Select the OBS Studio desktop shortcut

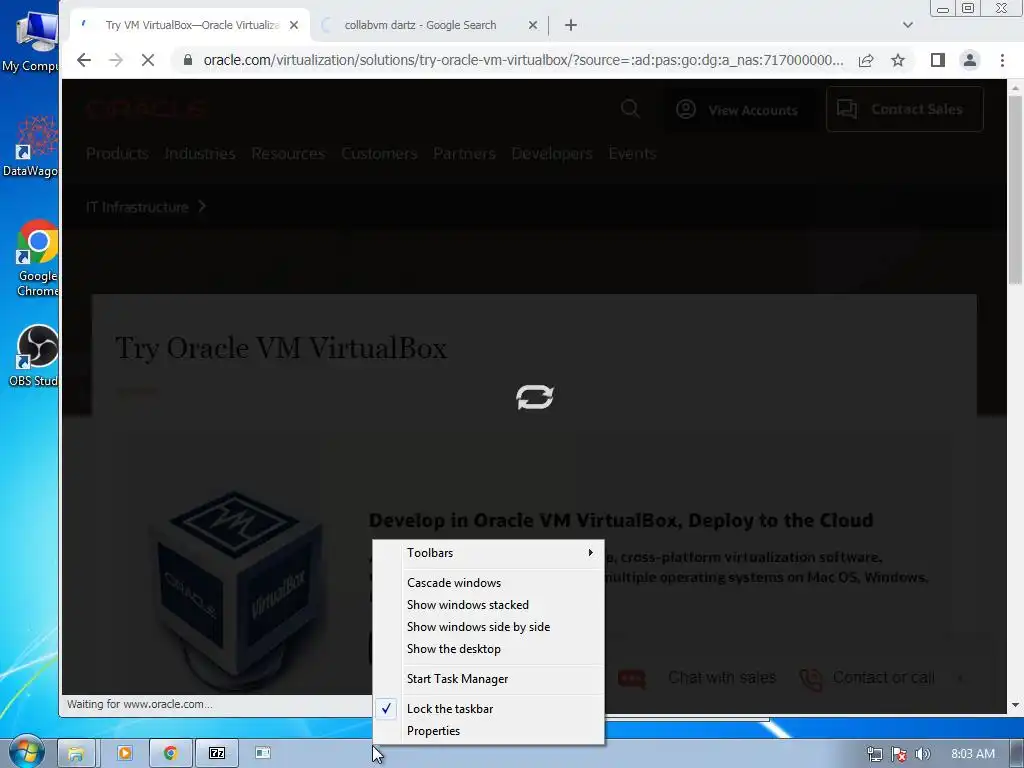[34, 356]
